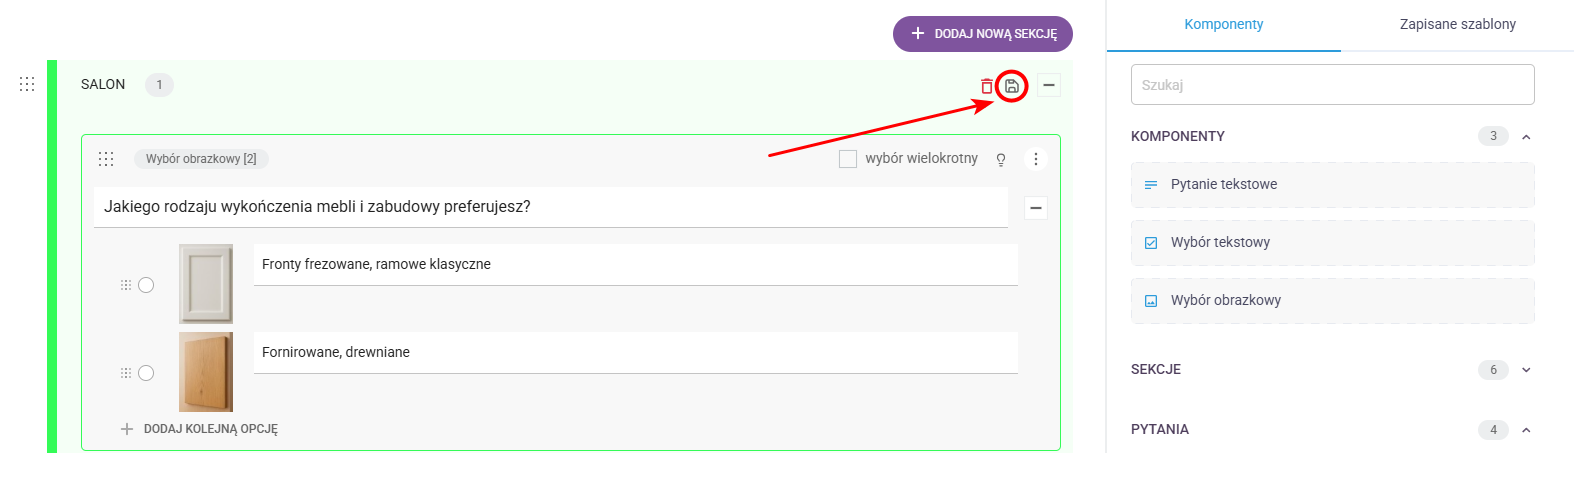Click the Wybór tekstowy component icon

pos(1151,243)
